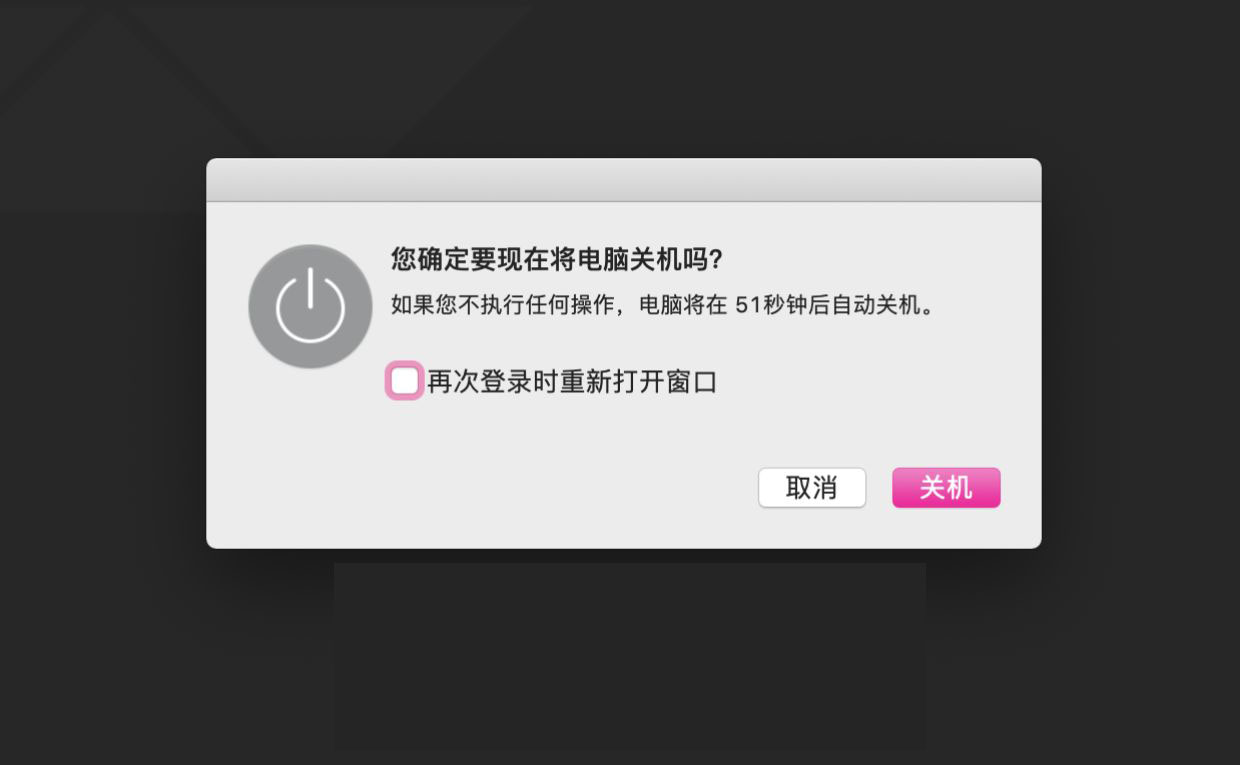This screenshot has height=765, width=1240.
Task: Click the black rectangle below the dialog
Action: point(630,656)
